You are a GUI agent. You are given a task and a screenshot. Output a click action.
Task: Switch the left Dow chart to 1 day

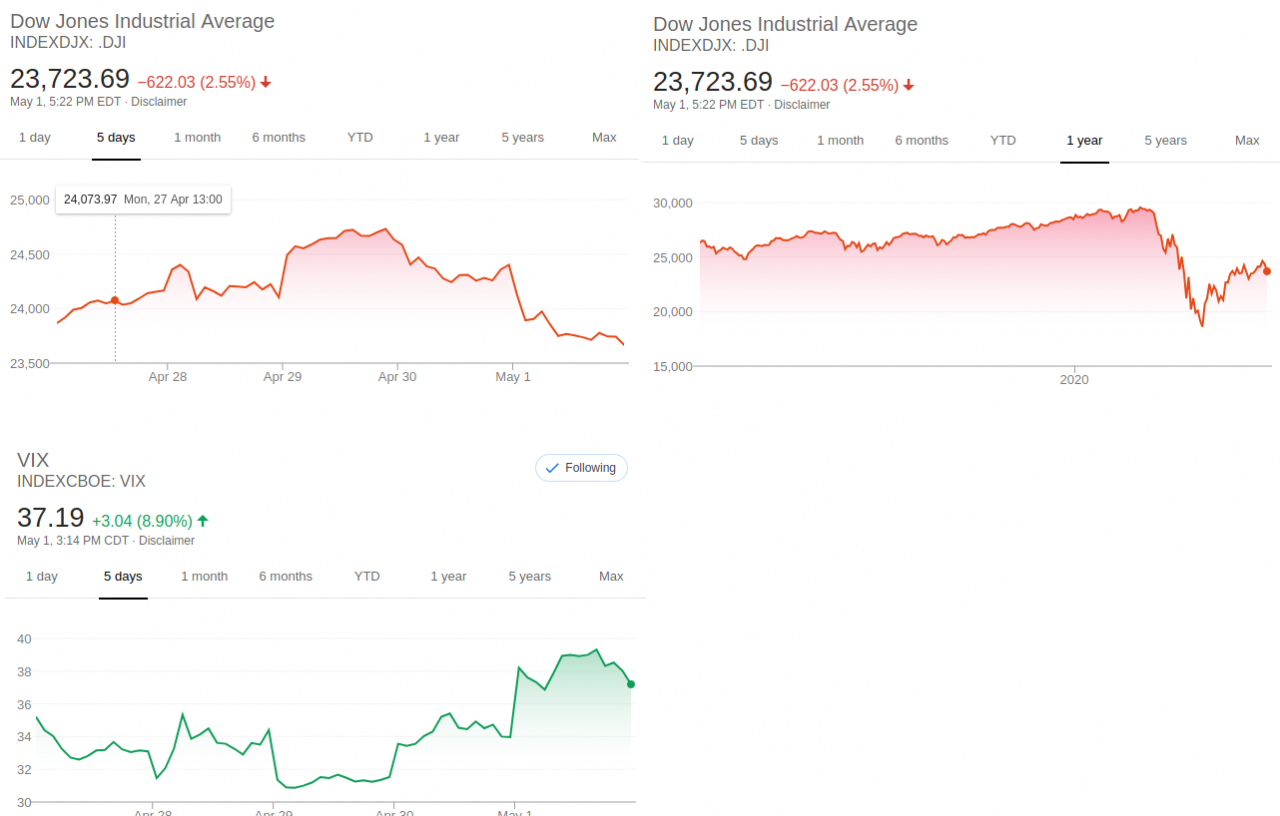coord(34,138)
